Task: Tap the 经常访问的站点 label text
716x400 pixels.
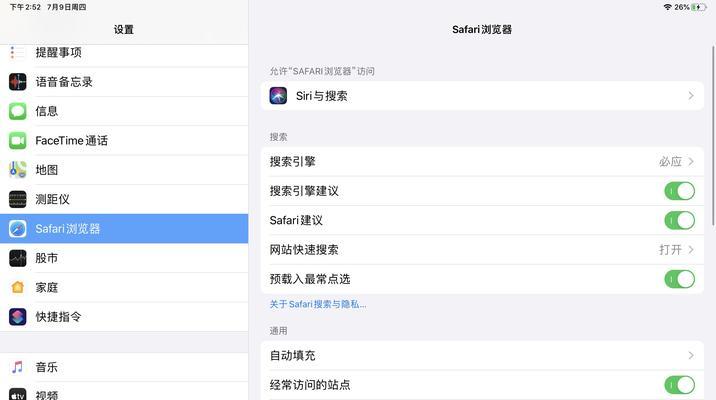Action: point(310,385)
